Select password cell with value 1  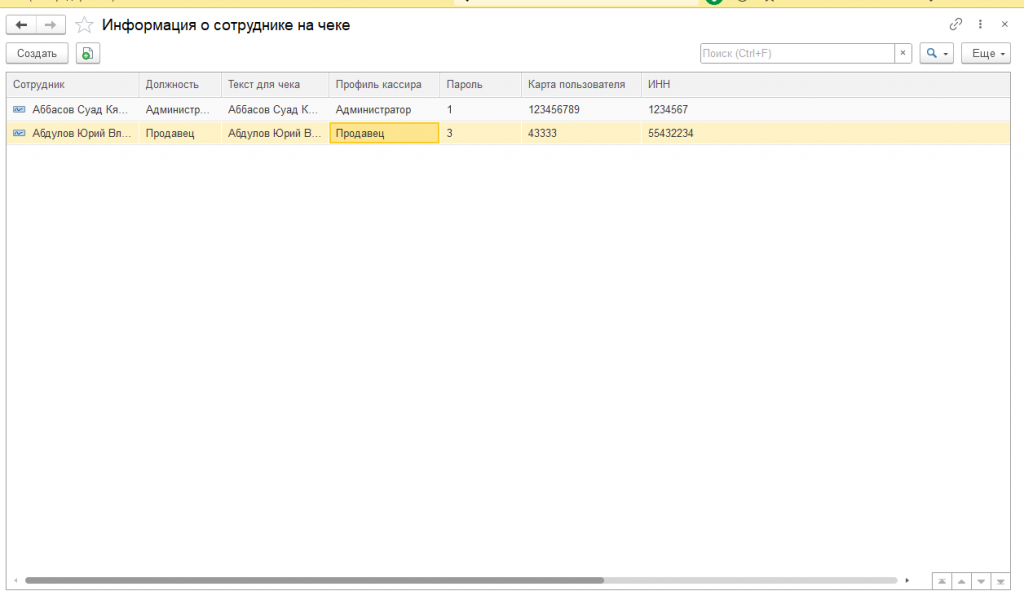click(481, 110)
